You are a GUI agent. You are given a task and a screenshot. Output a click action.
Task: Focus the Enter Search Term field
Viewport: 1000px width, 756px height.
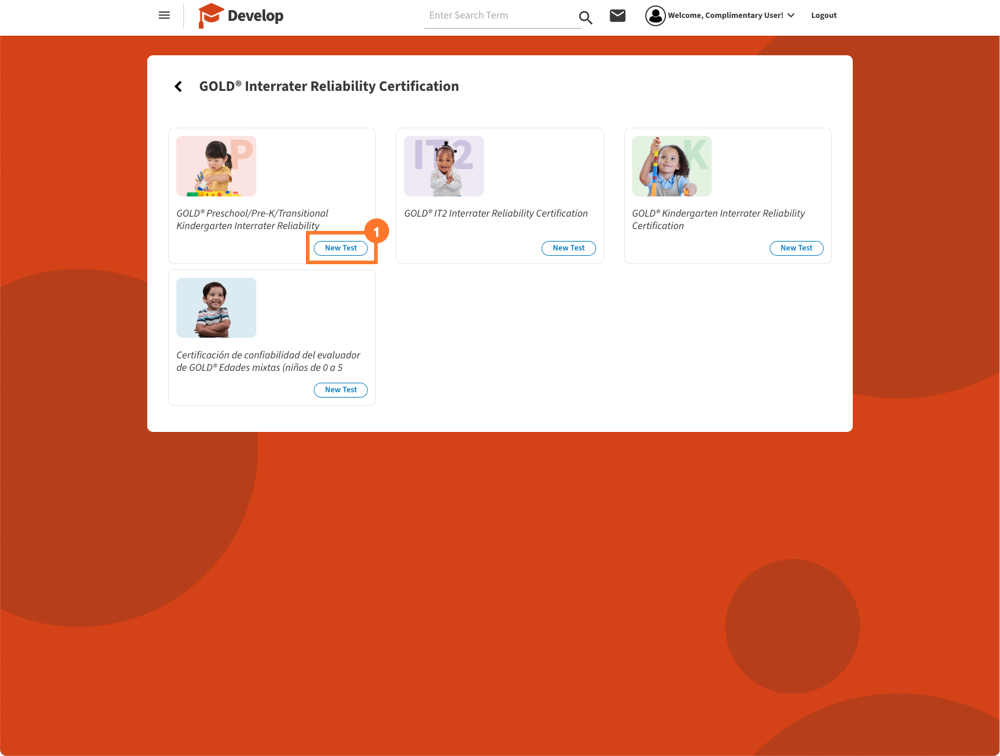pyautogui.click(x=498, y=16)
